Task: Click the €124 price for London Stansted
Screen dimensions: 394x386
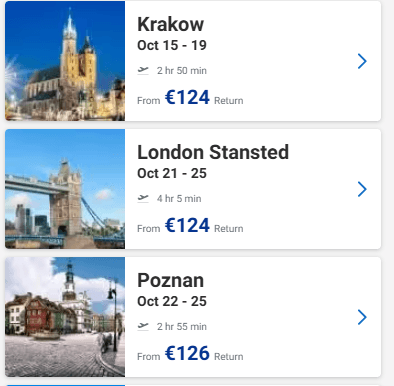Action: click(187, 226)
